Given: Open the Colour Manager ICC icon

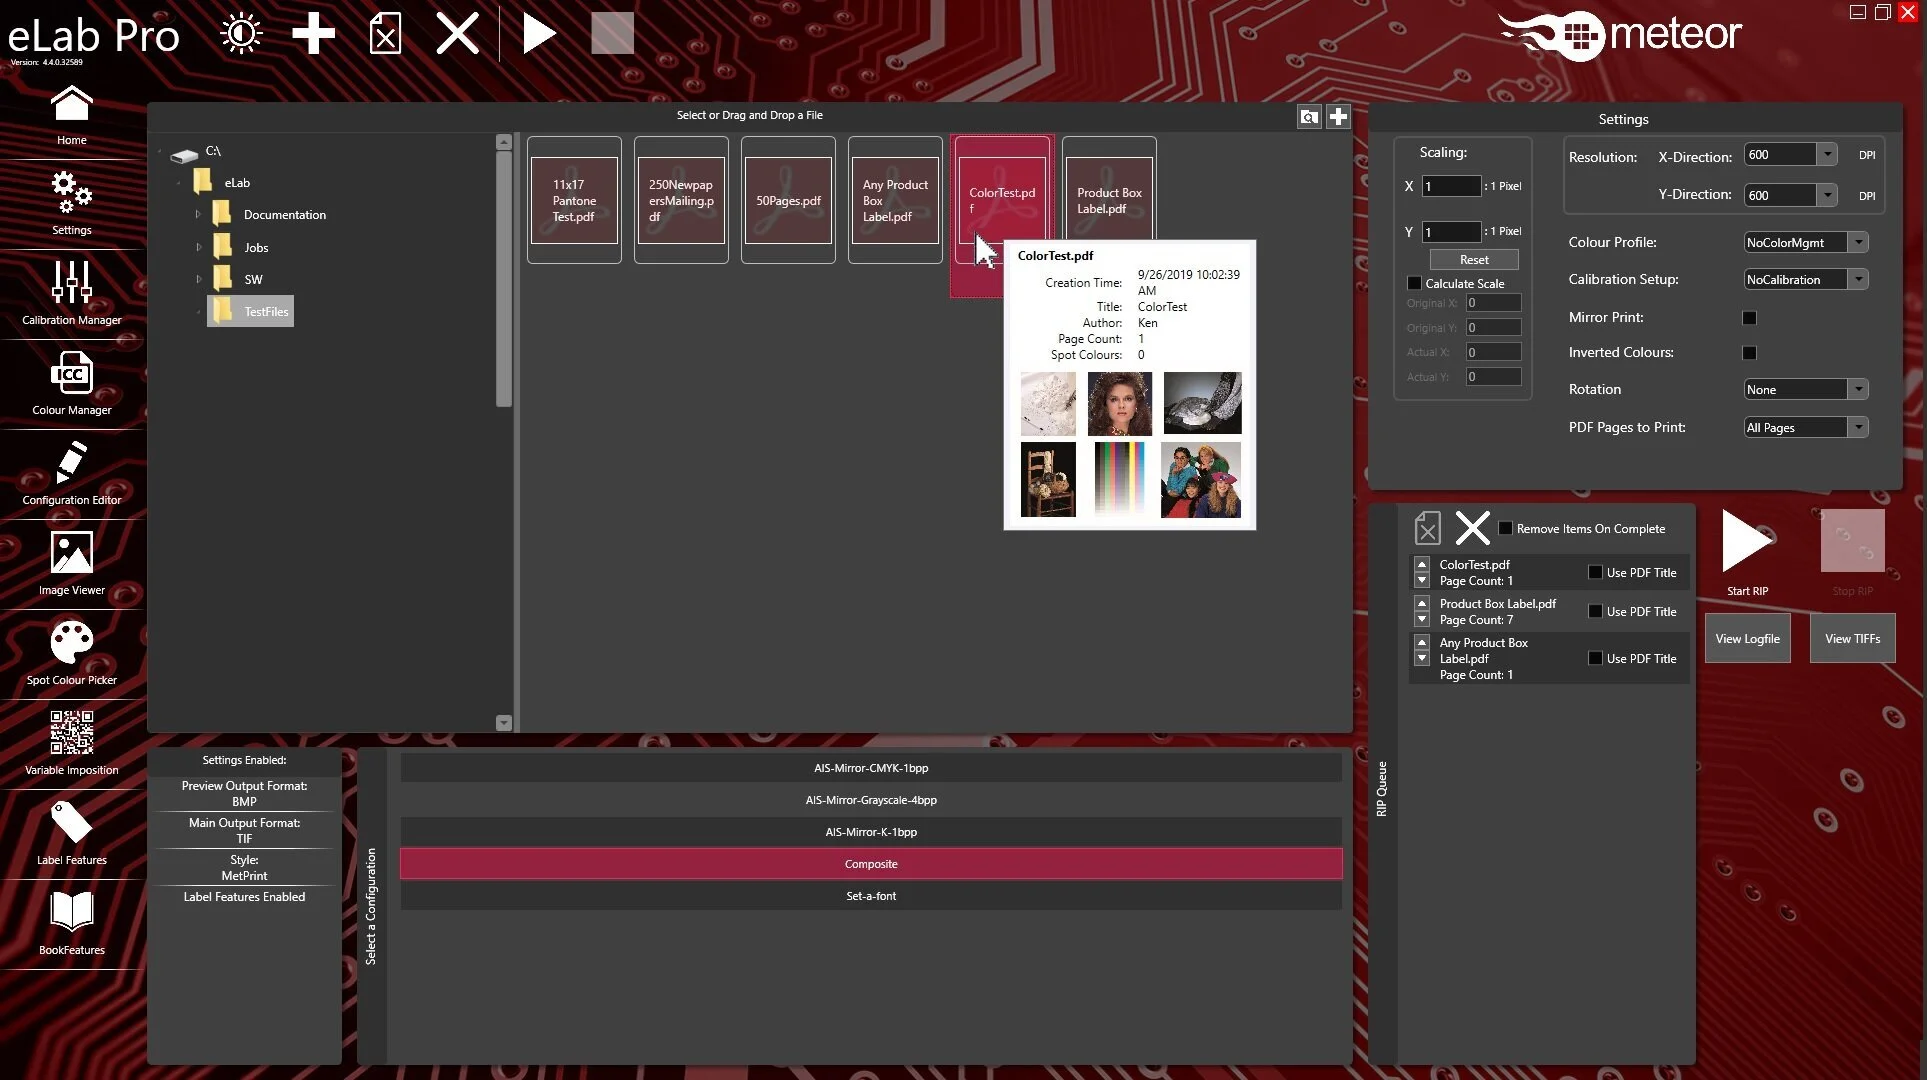Looking at the screenshot, I should (71, 373).
